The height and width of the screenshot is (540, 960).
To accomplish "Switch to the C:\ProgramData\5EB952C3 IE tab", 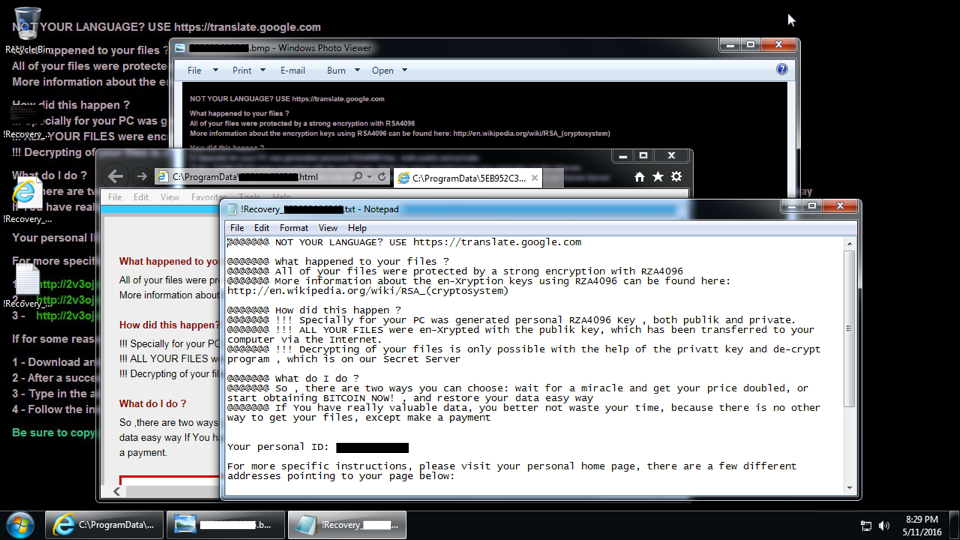I will [x=460, y=178].
